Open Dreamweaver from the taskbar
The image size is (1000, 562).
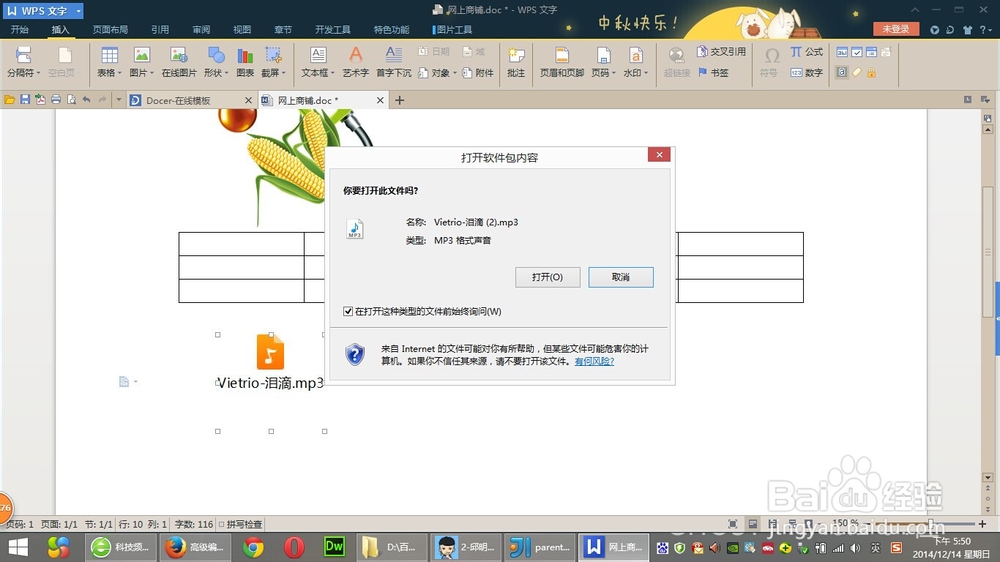pyautogui.click(x=334, y=547)
